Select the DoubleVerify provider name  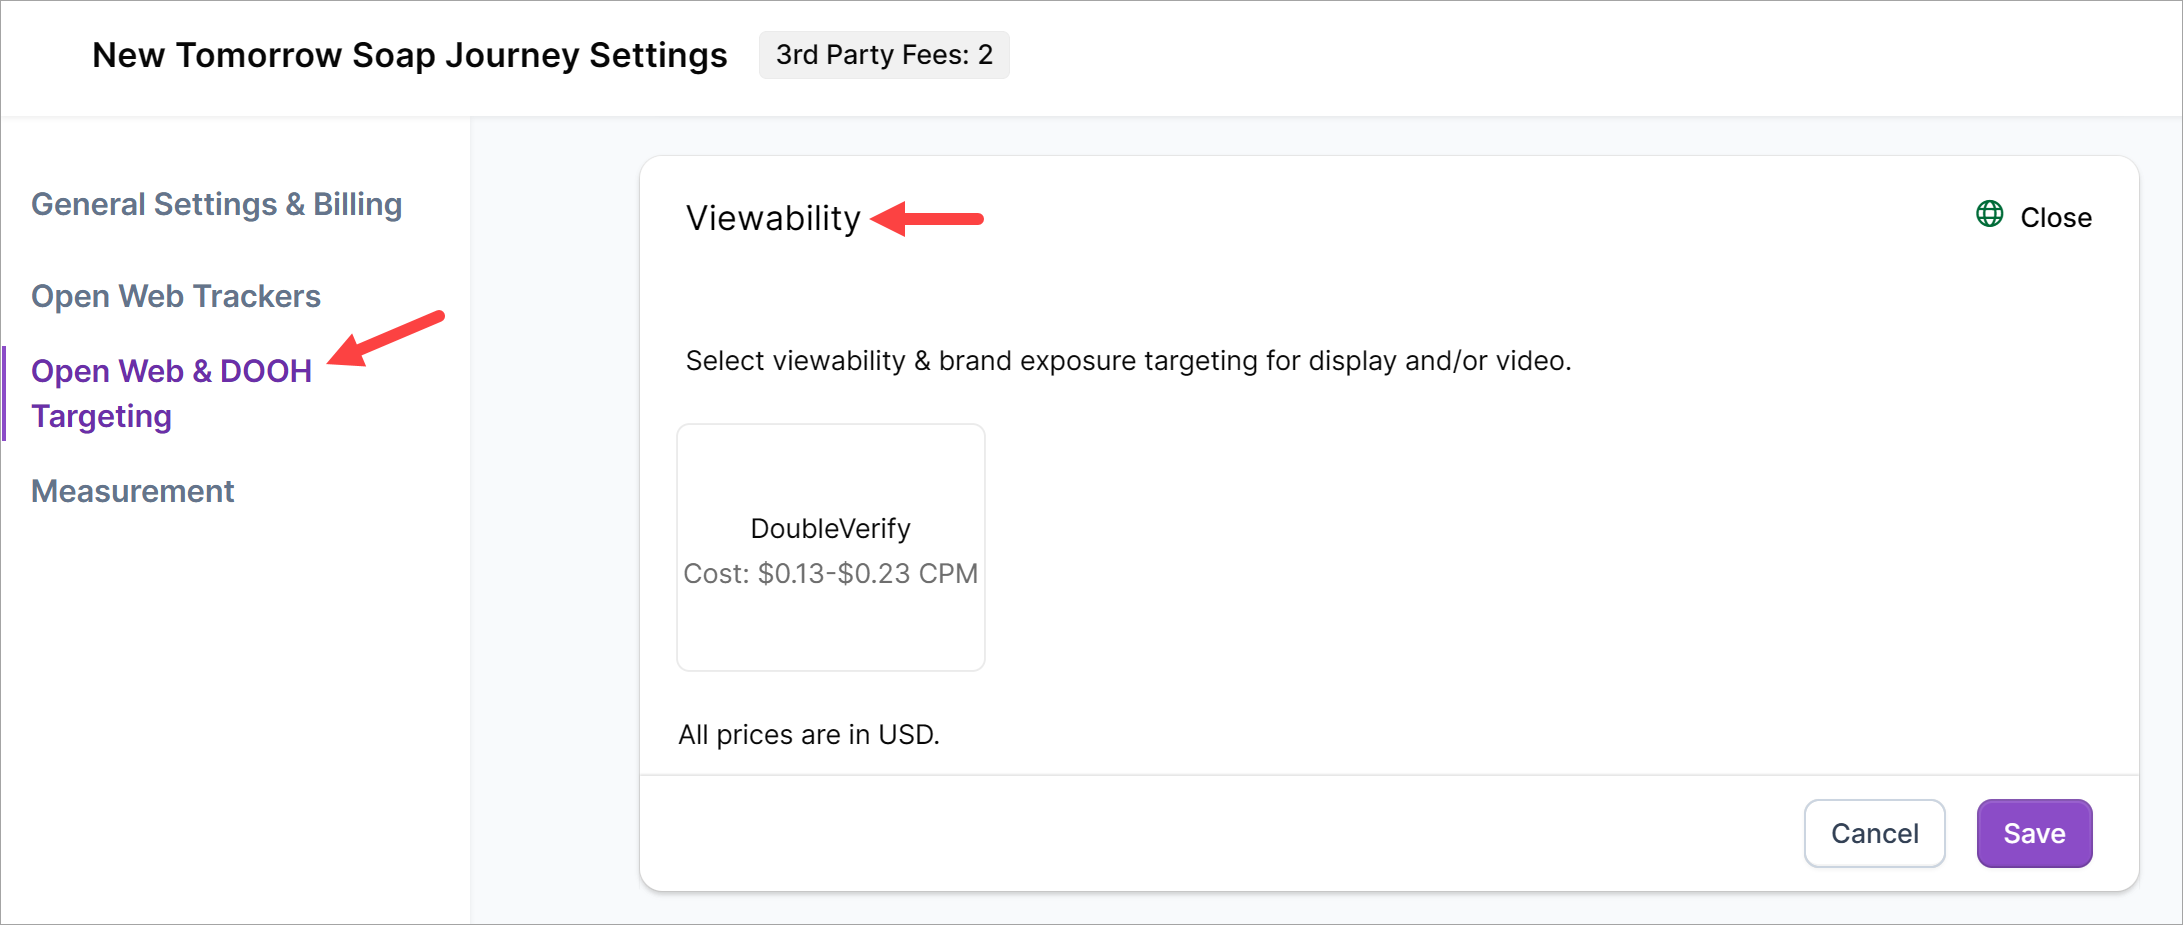(x=830, y=528)
